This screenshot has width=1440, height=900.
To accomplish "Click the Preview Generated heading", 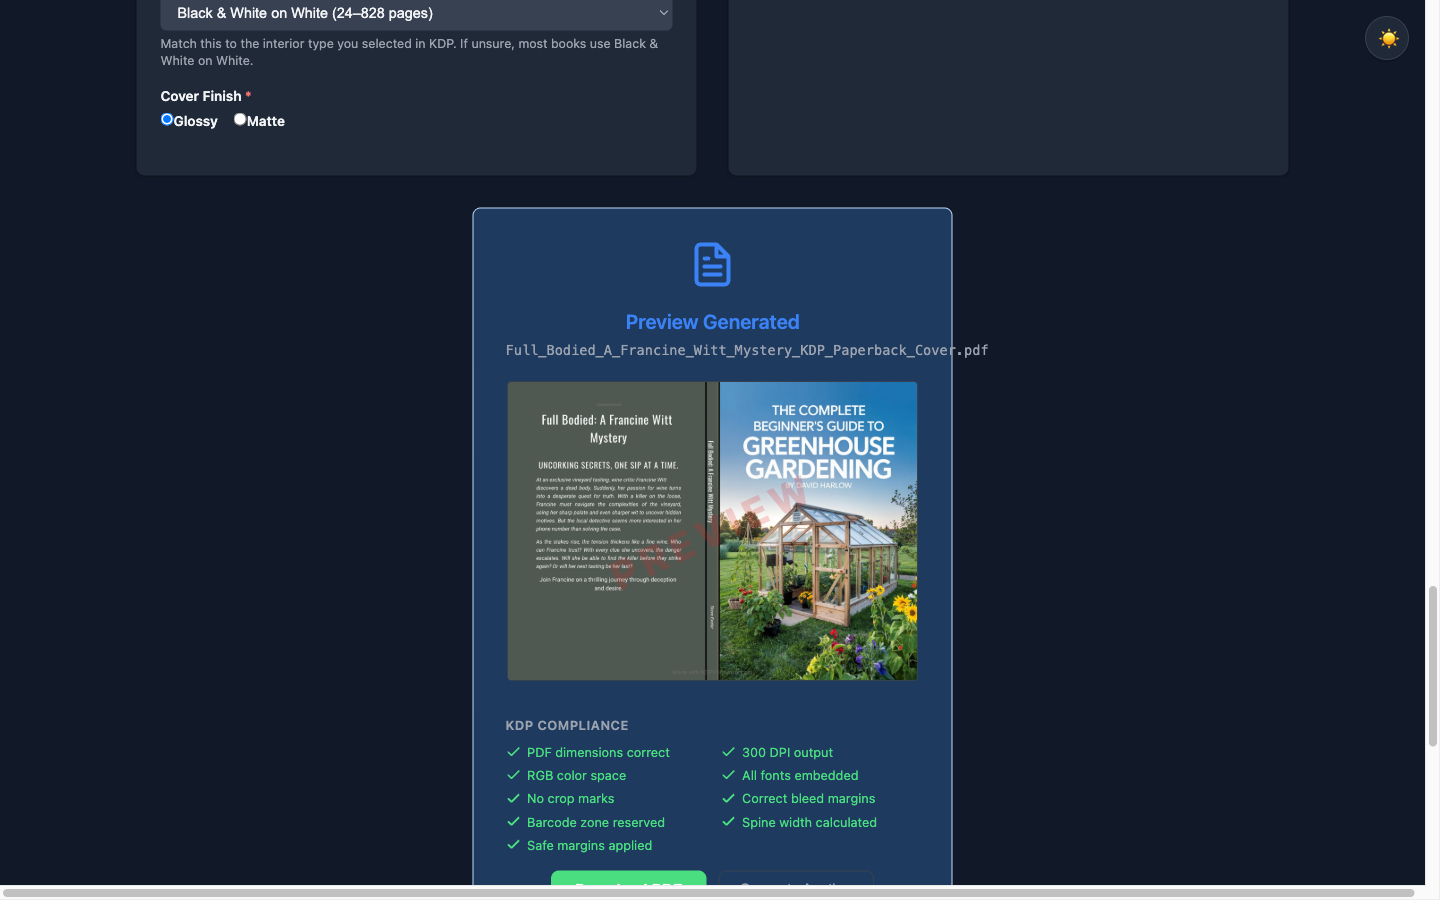I will [x=712, y=322].
